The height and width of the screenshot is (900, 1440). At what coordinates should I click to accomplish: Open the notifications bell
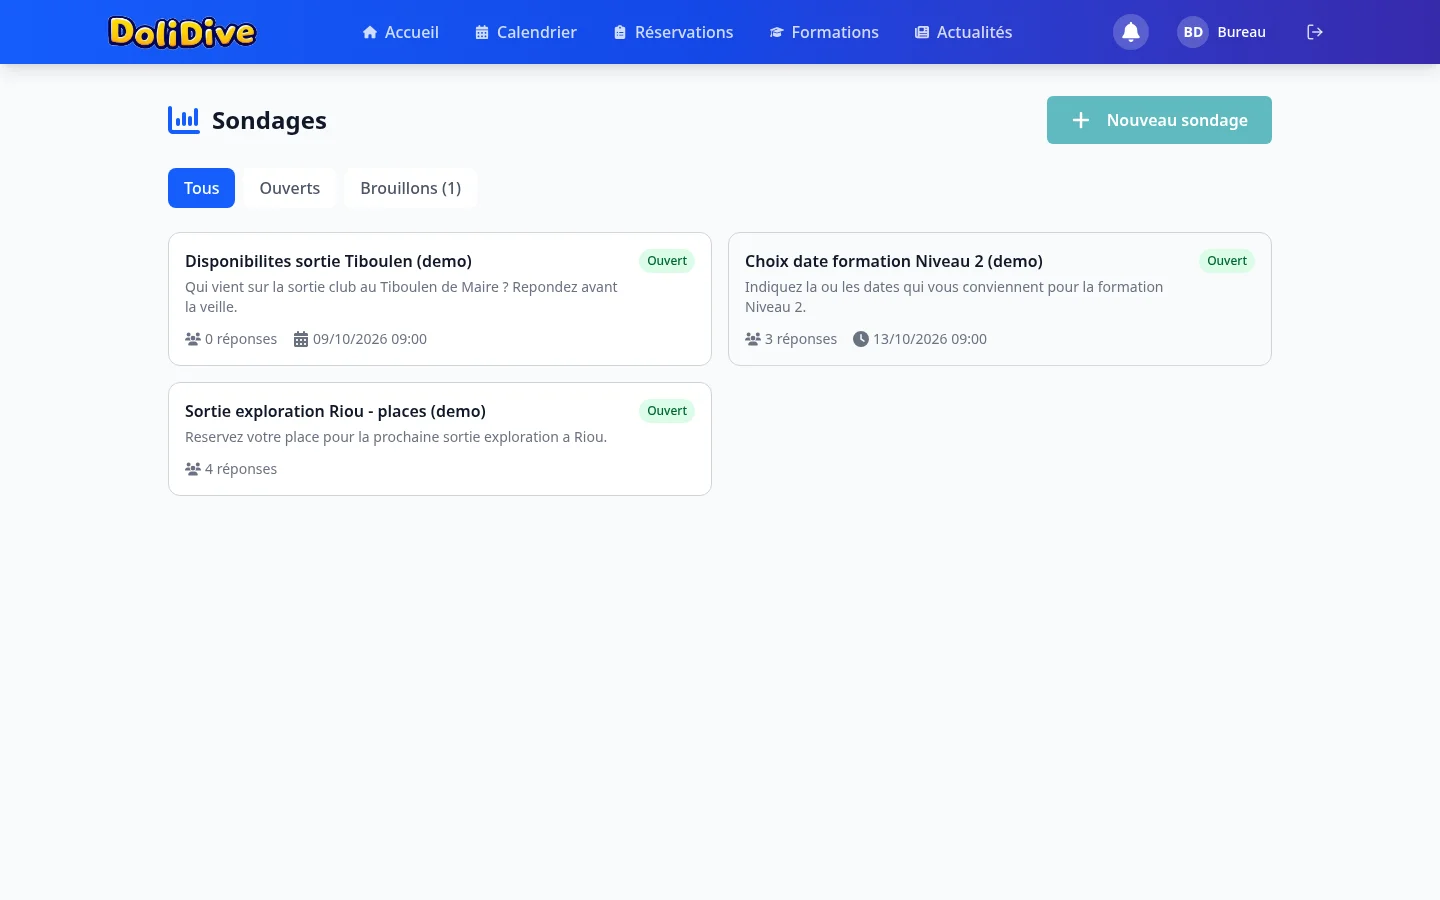coord(1131,32)
